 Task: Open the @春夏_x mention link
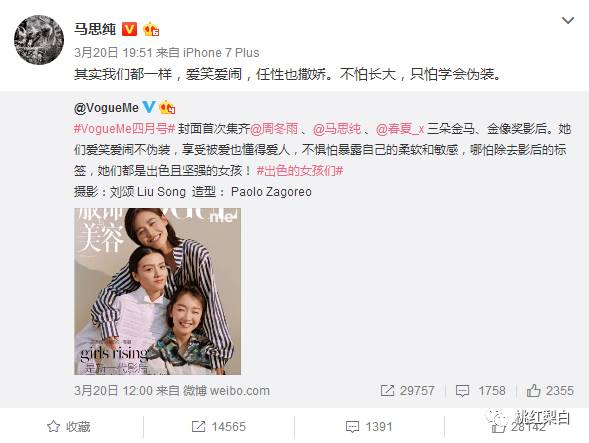(x=400, y=129)
